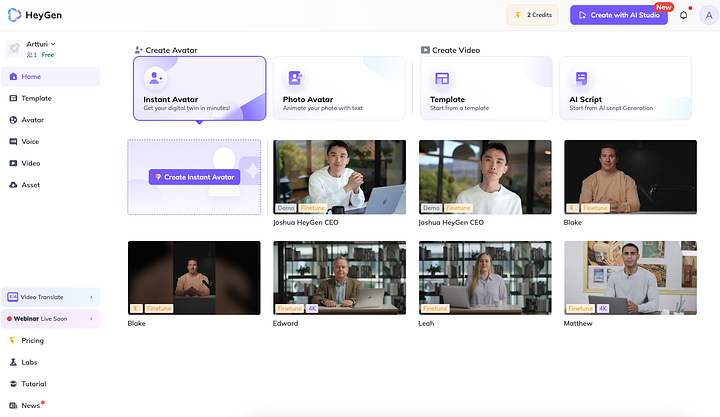Open the Edward avatar thumbnail

pos(339,278)
